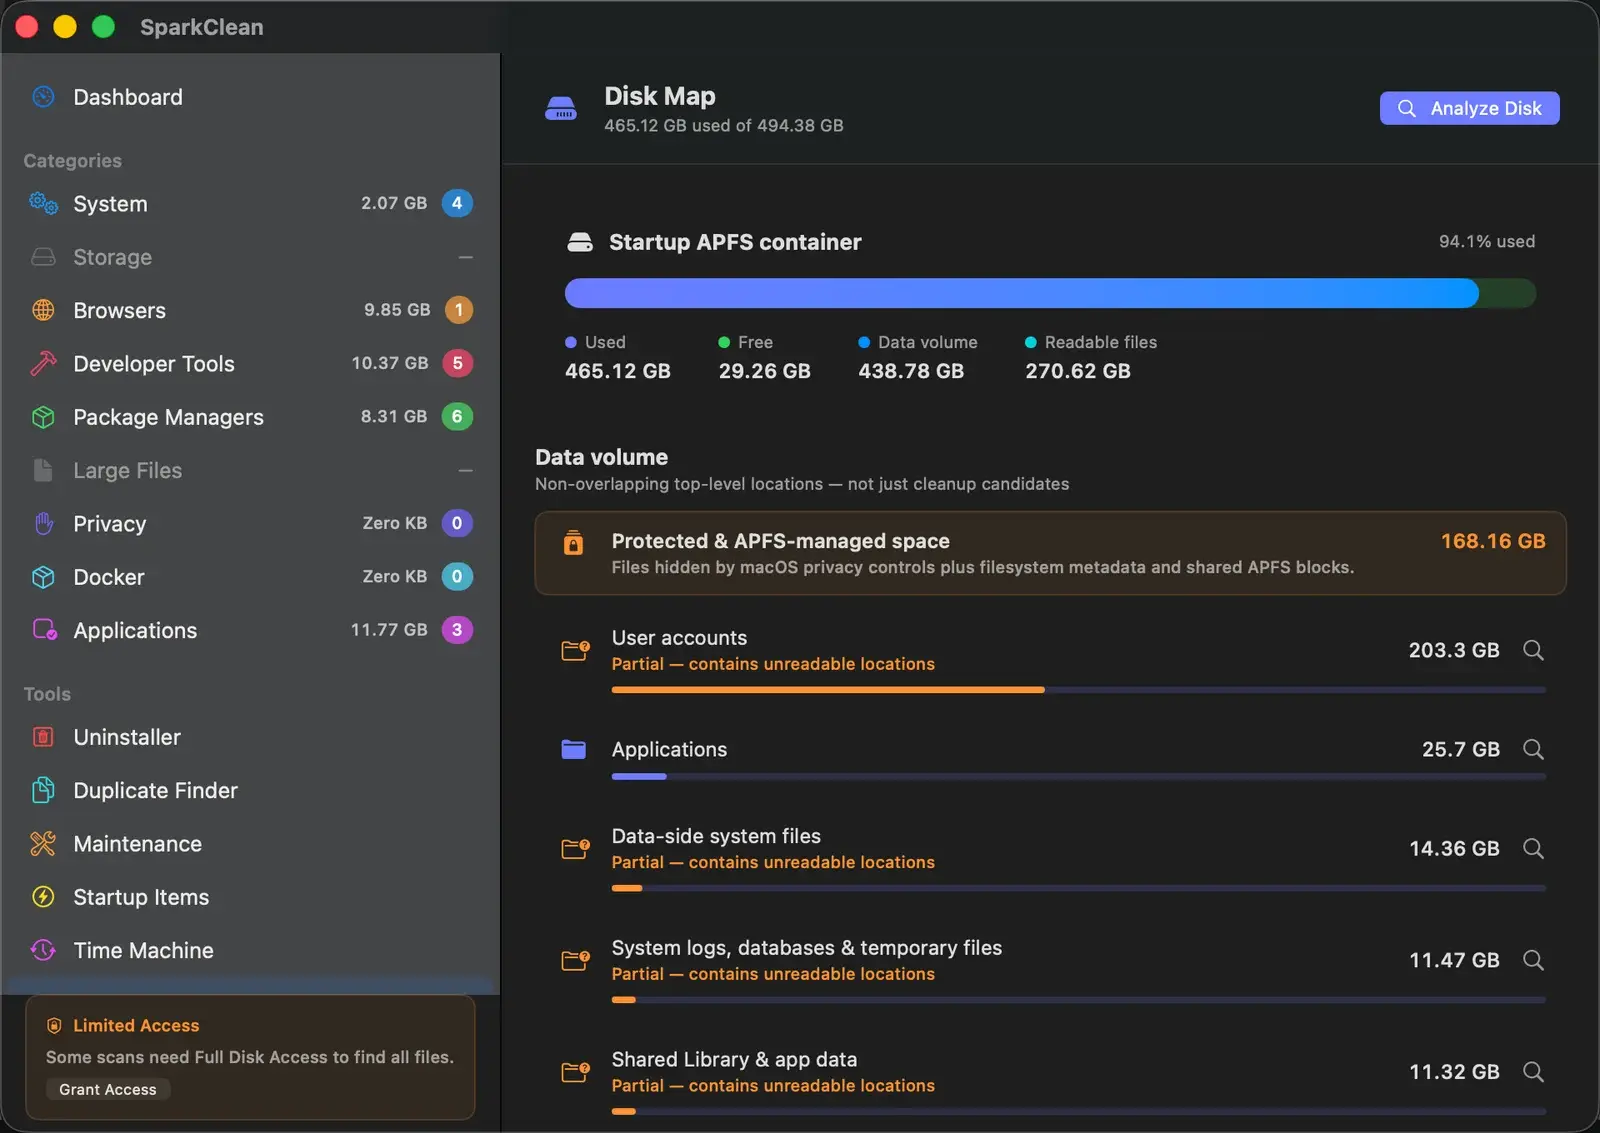Click the Large Files document icon
The width and height of the screenshot is (1600, 1133).
tap(43, 470)
